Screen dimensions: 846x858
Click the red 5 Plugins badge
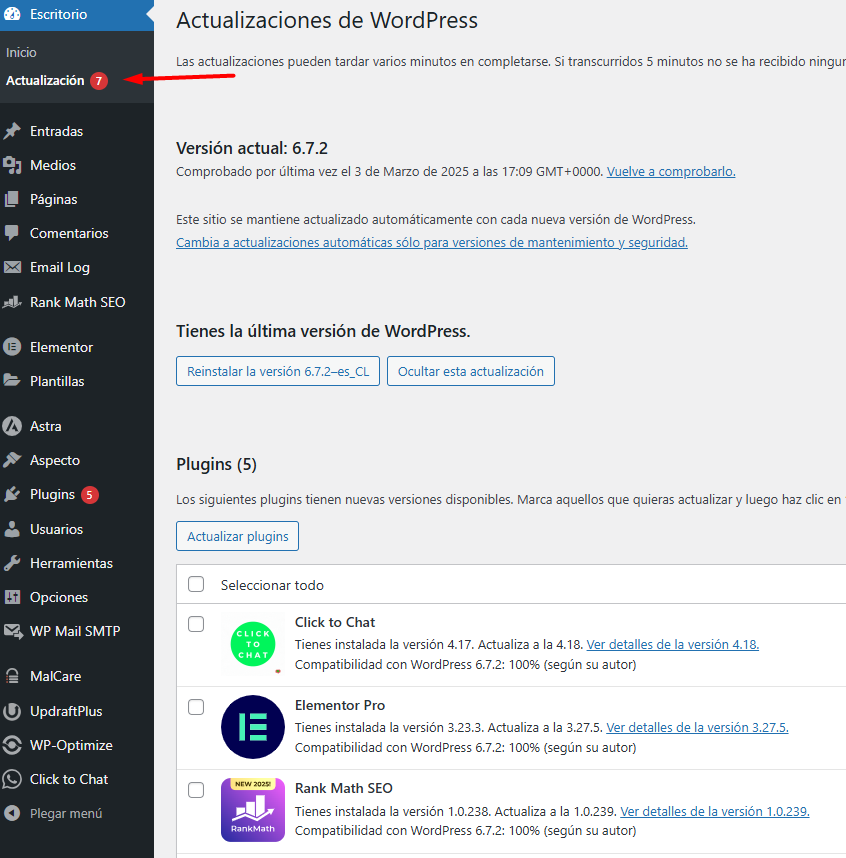pos(90,495)
